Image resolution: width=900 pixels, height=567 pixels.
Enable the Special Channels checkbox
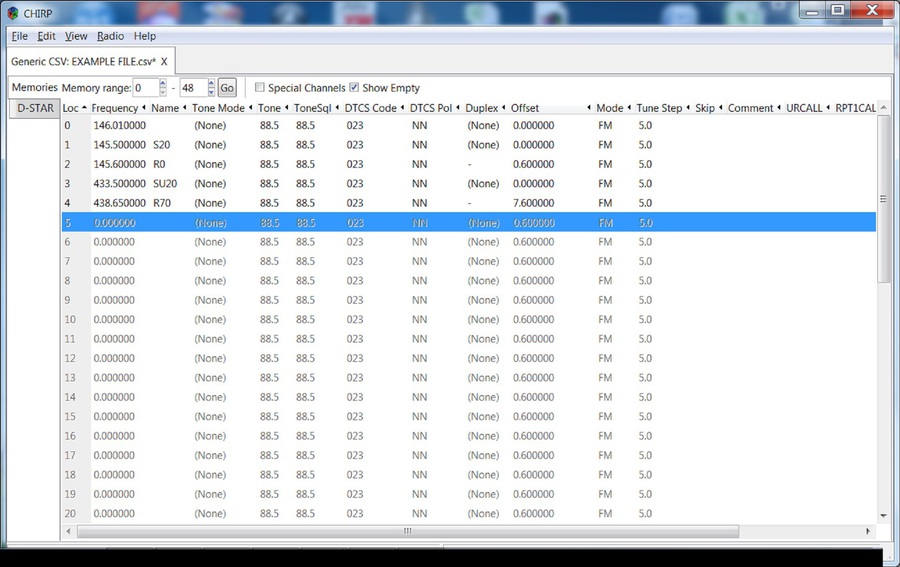tap(260, 88)
